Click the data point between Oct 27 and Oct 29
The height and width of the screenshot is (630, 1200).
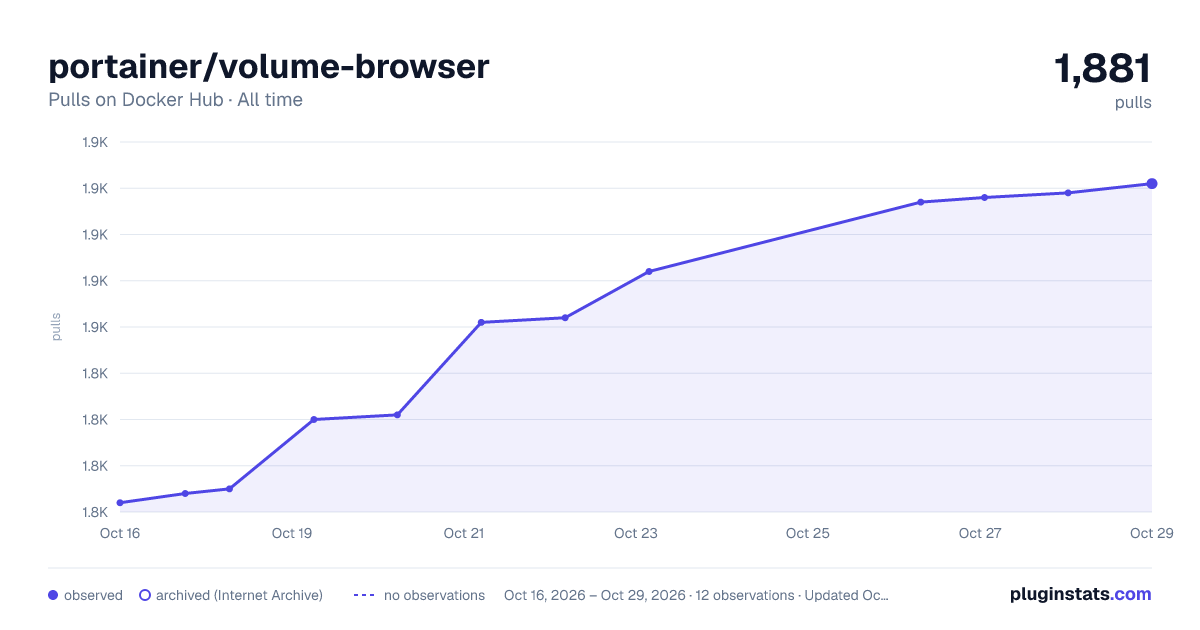1068,193
